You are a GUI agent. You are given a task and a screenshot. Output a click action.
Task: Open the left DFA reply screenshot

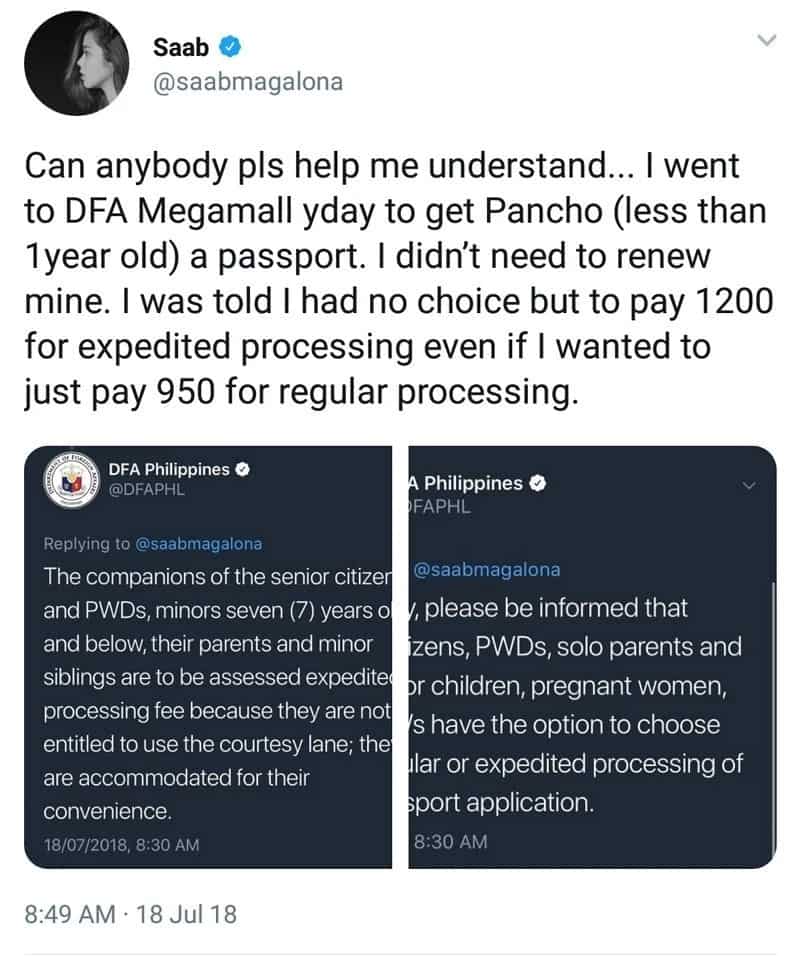click(208, 657)
